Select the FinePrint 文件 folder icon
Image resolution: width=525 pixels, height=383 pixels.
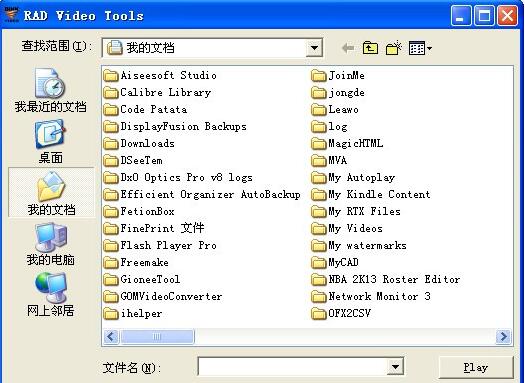click(111, 229)
